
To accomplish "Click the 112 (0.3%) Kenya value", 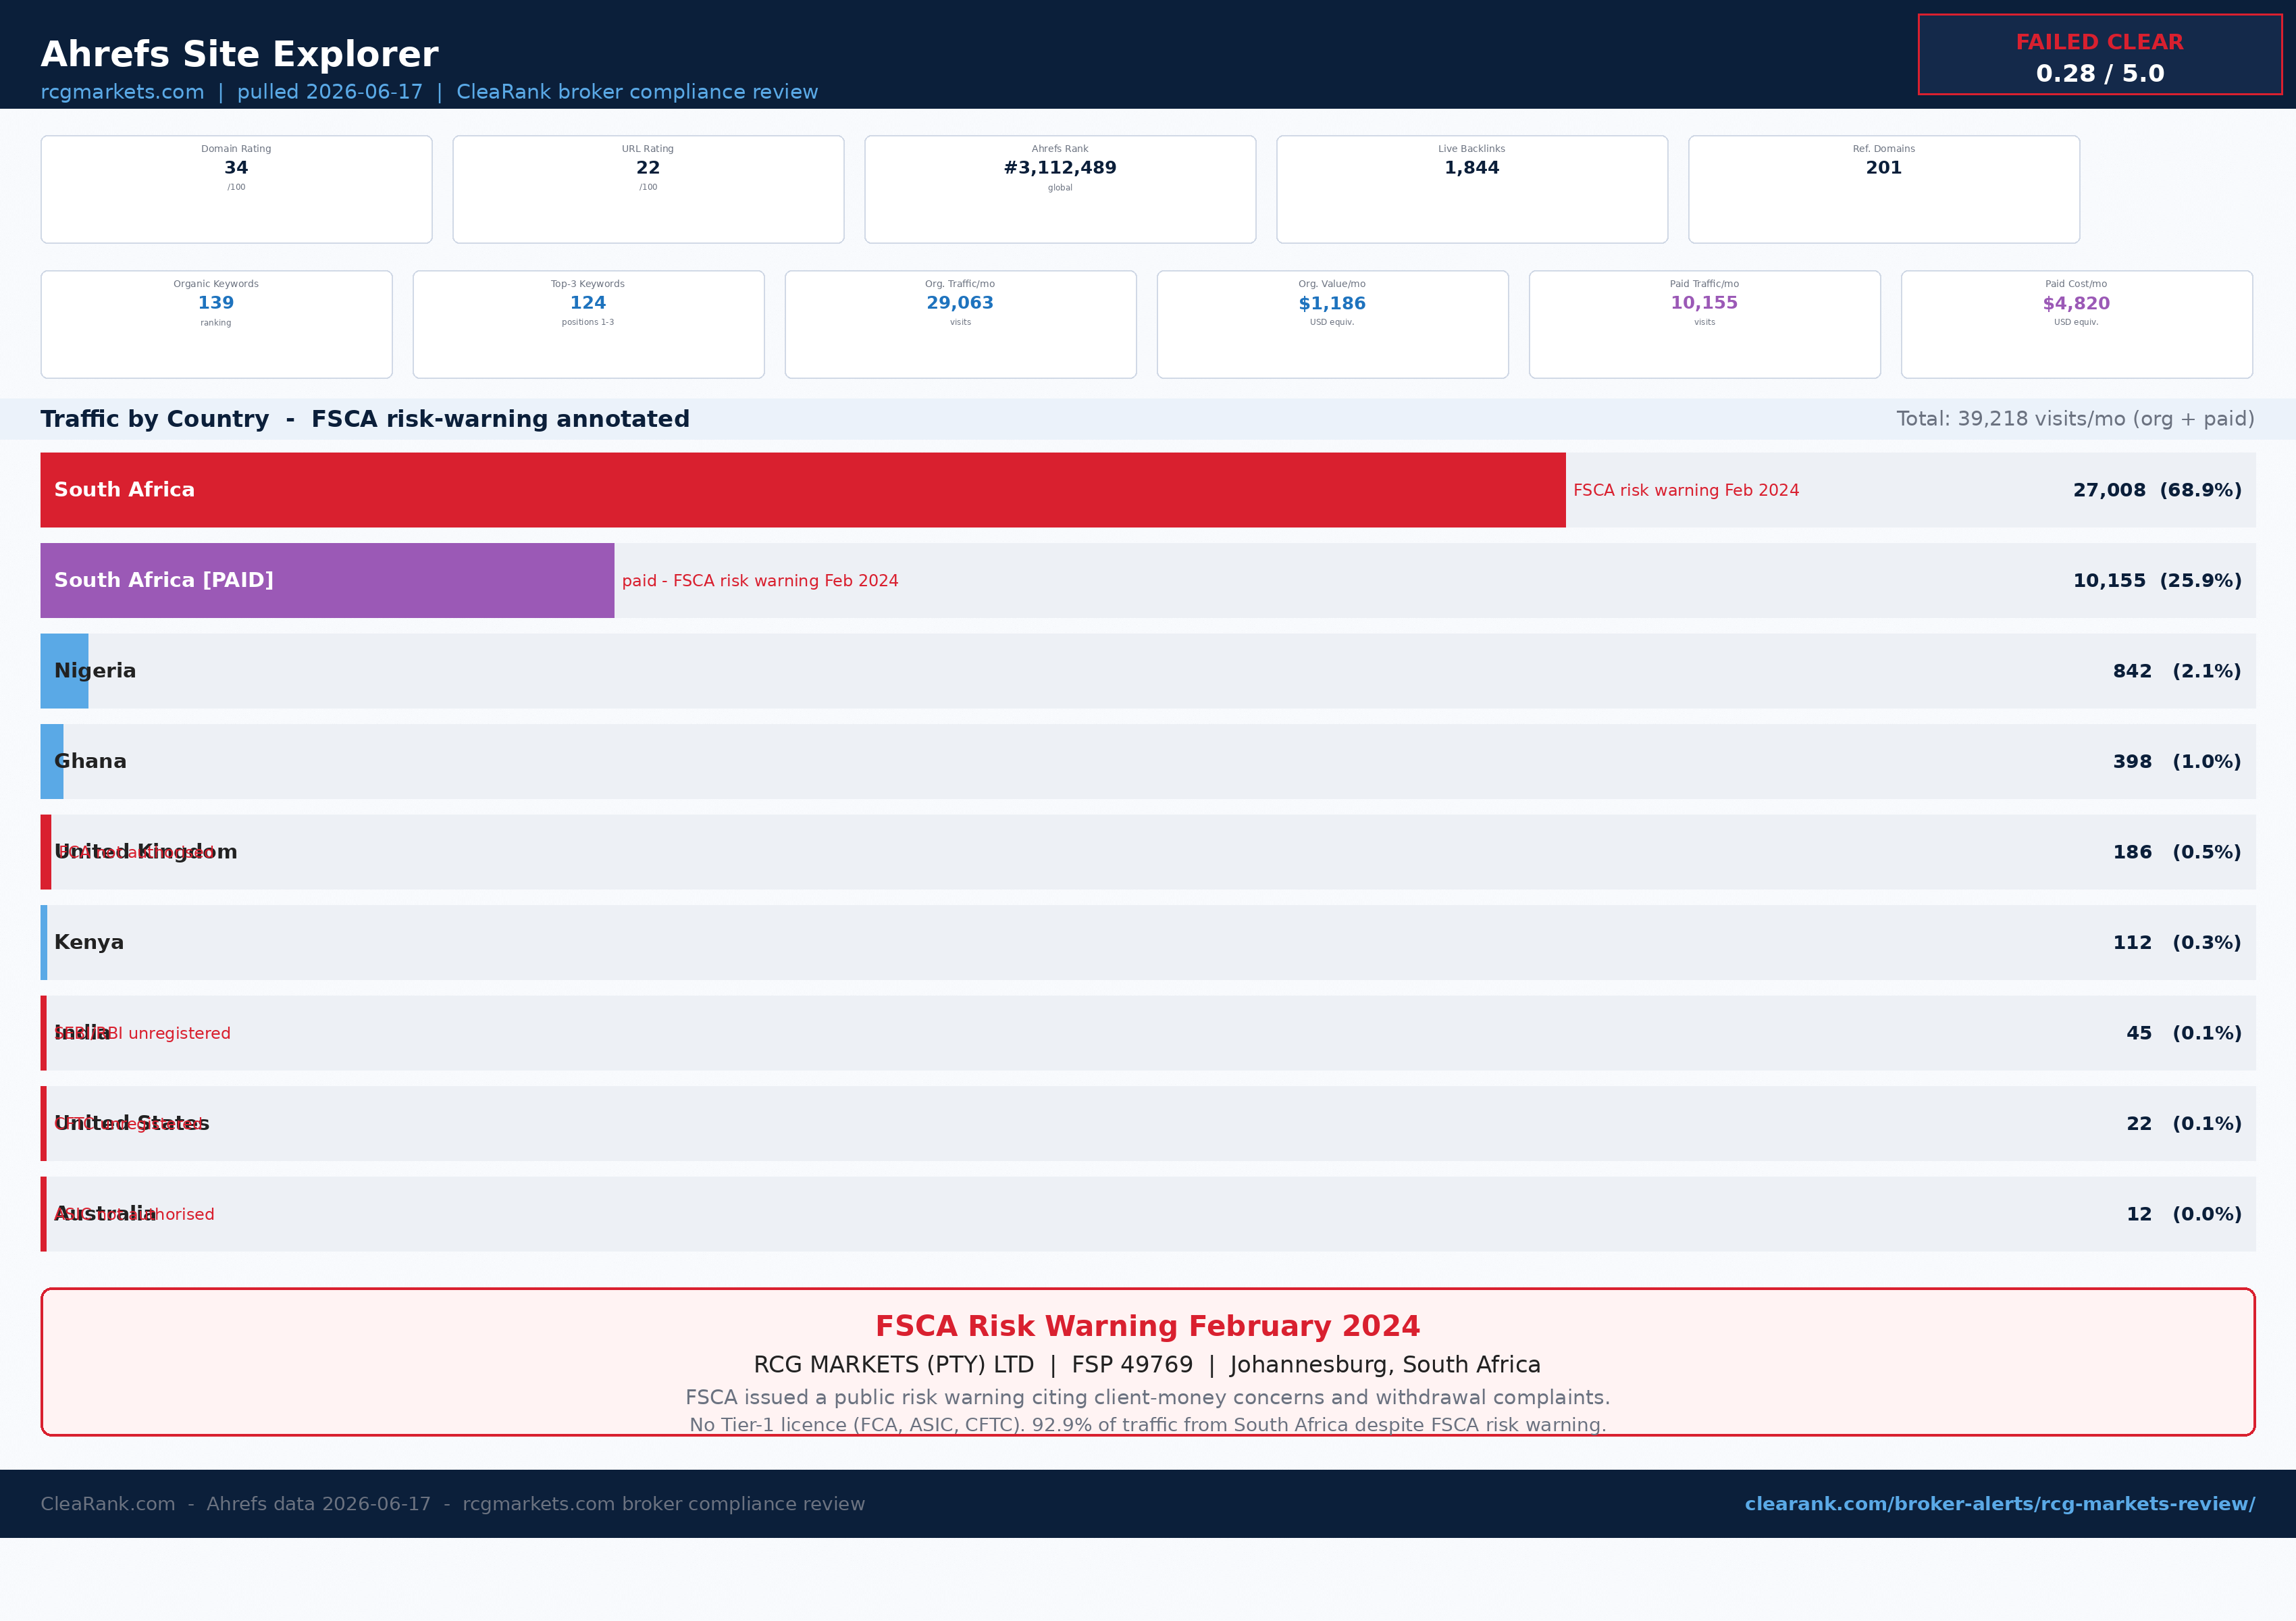I will click(2177, 943).
